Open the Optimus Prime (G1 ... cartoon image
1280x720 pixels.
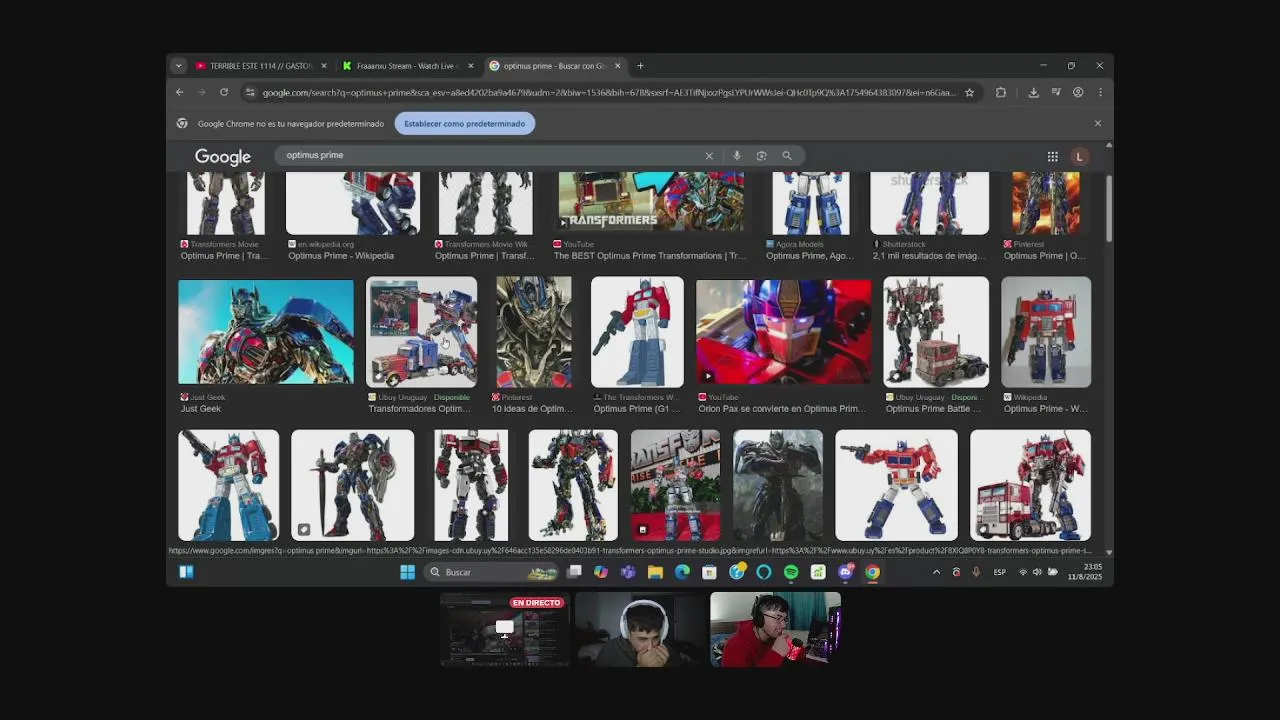(637, 332)
